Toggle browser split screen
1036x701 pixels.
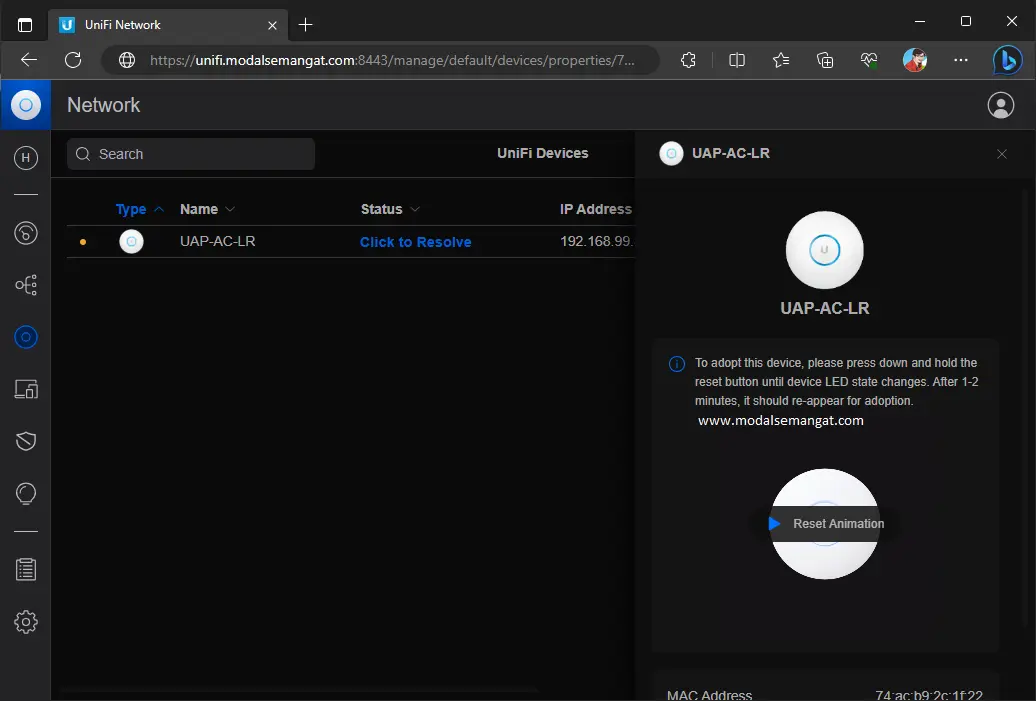[x=737, y=60]
